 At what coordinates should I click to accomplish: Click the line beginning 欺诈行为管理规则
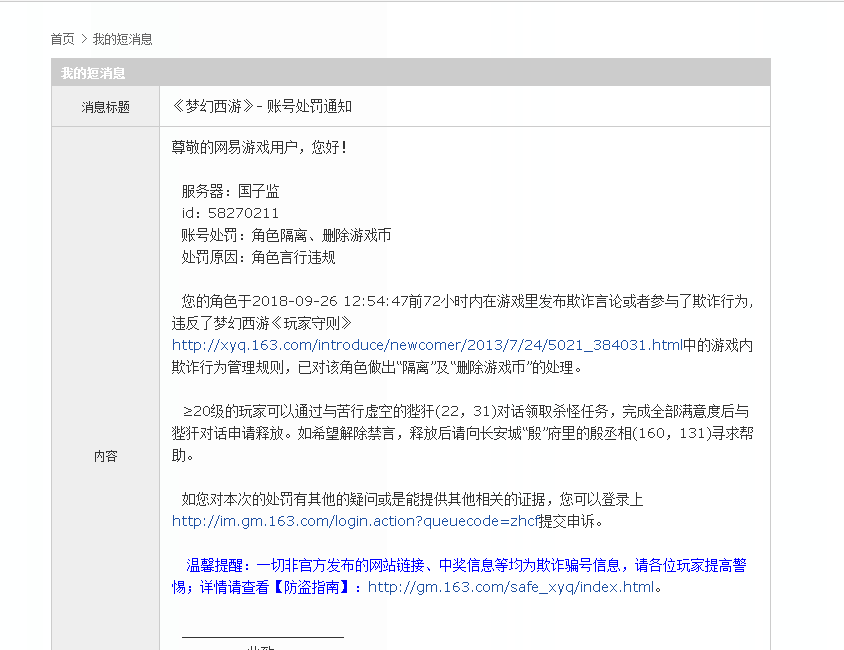coord(377,368)
